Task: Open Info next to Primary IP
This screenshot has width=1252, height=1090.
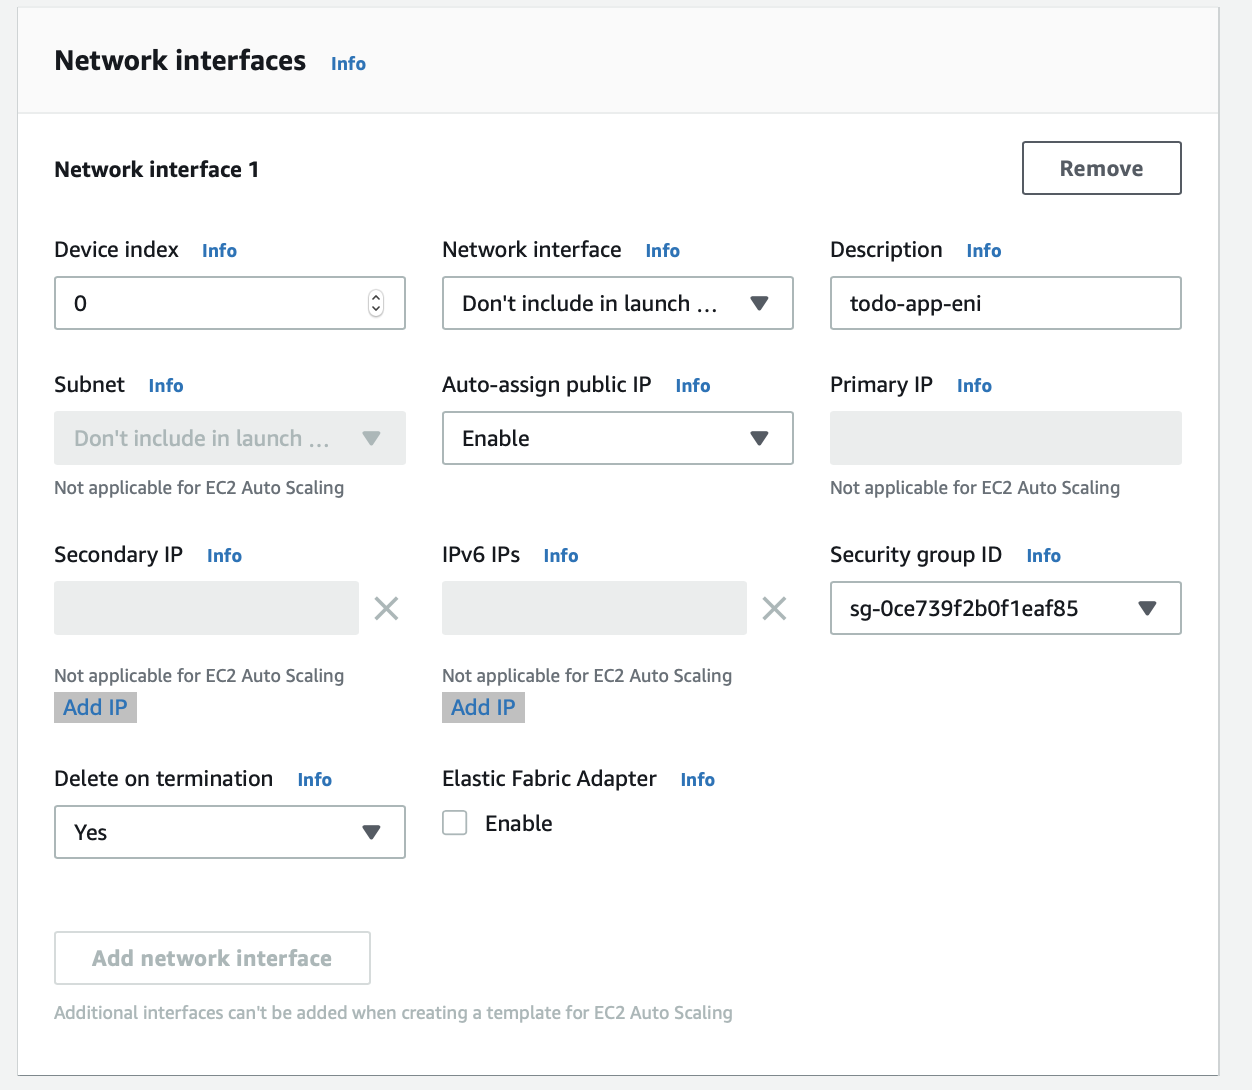Action: (974, 385)
